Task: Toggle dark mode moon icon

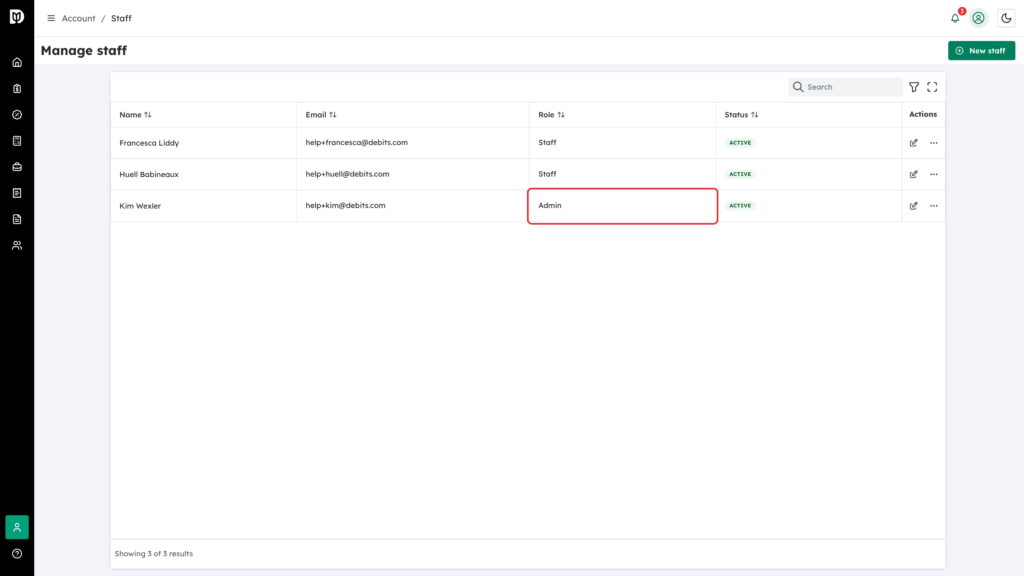Action: point(1006,18)
